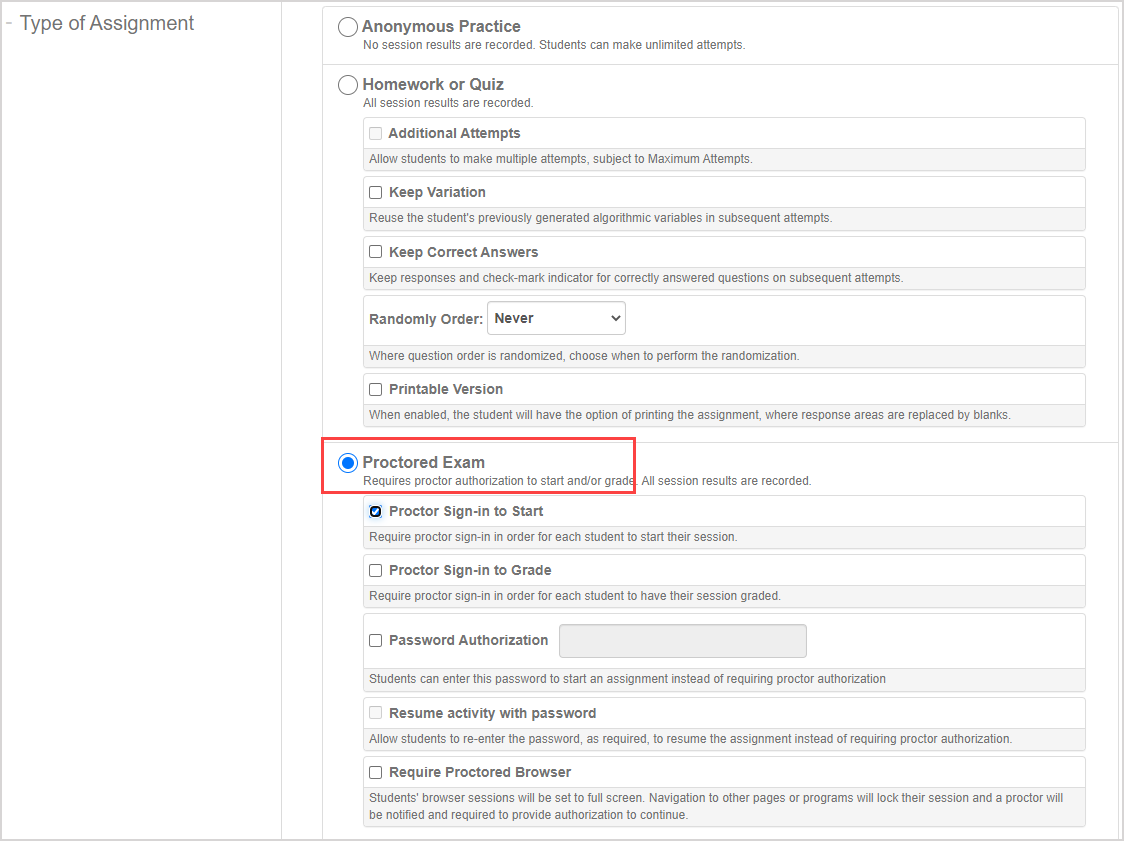
Task: Click the Password Authorization text field
Action: click(682, 641)
